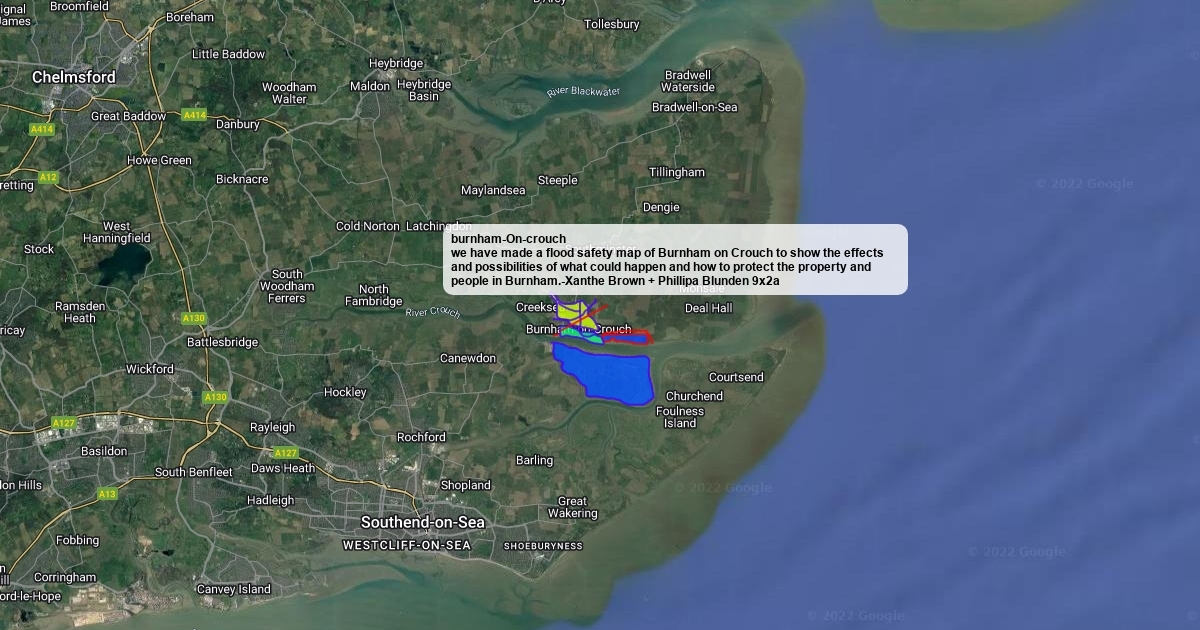Click the A127 shield near Daws Heath
1200x630 pixels.
point(285,453)
